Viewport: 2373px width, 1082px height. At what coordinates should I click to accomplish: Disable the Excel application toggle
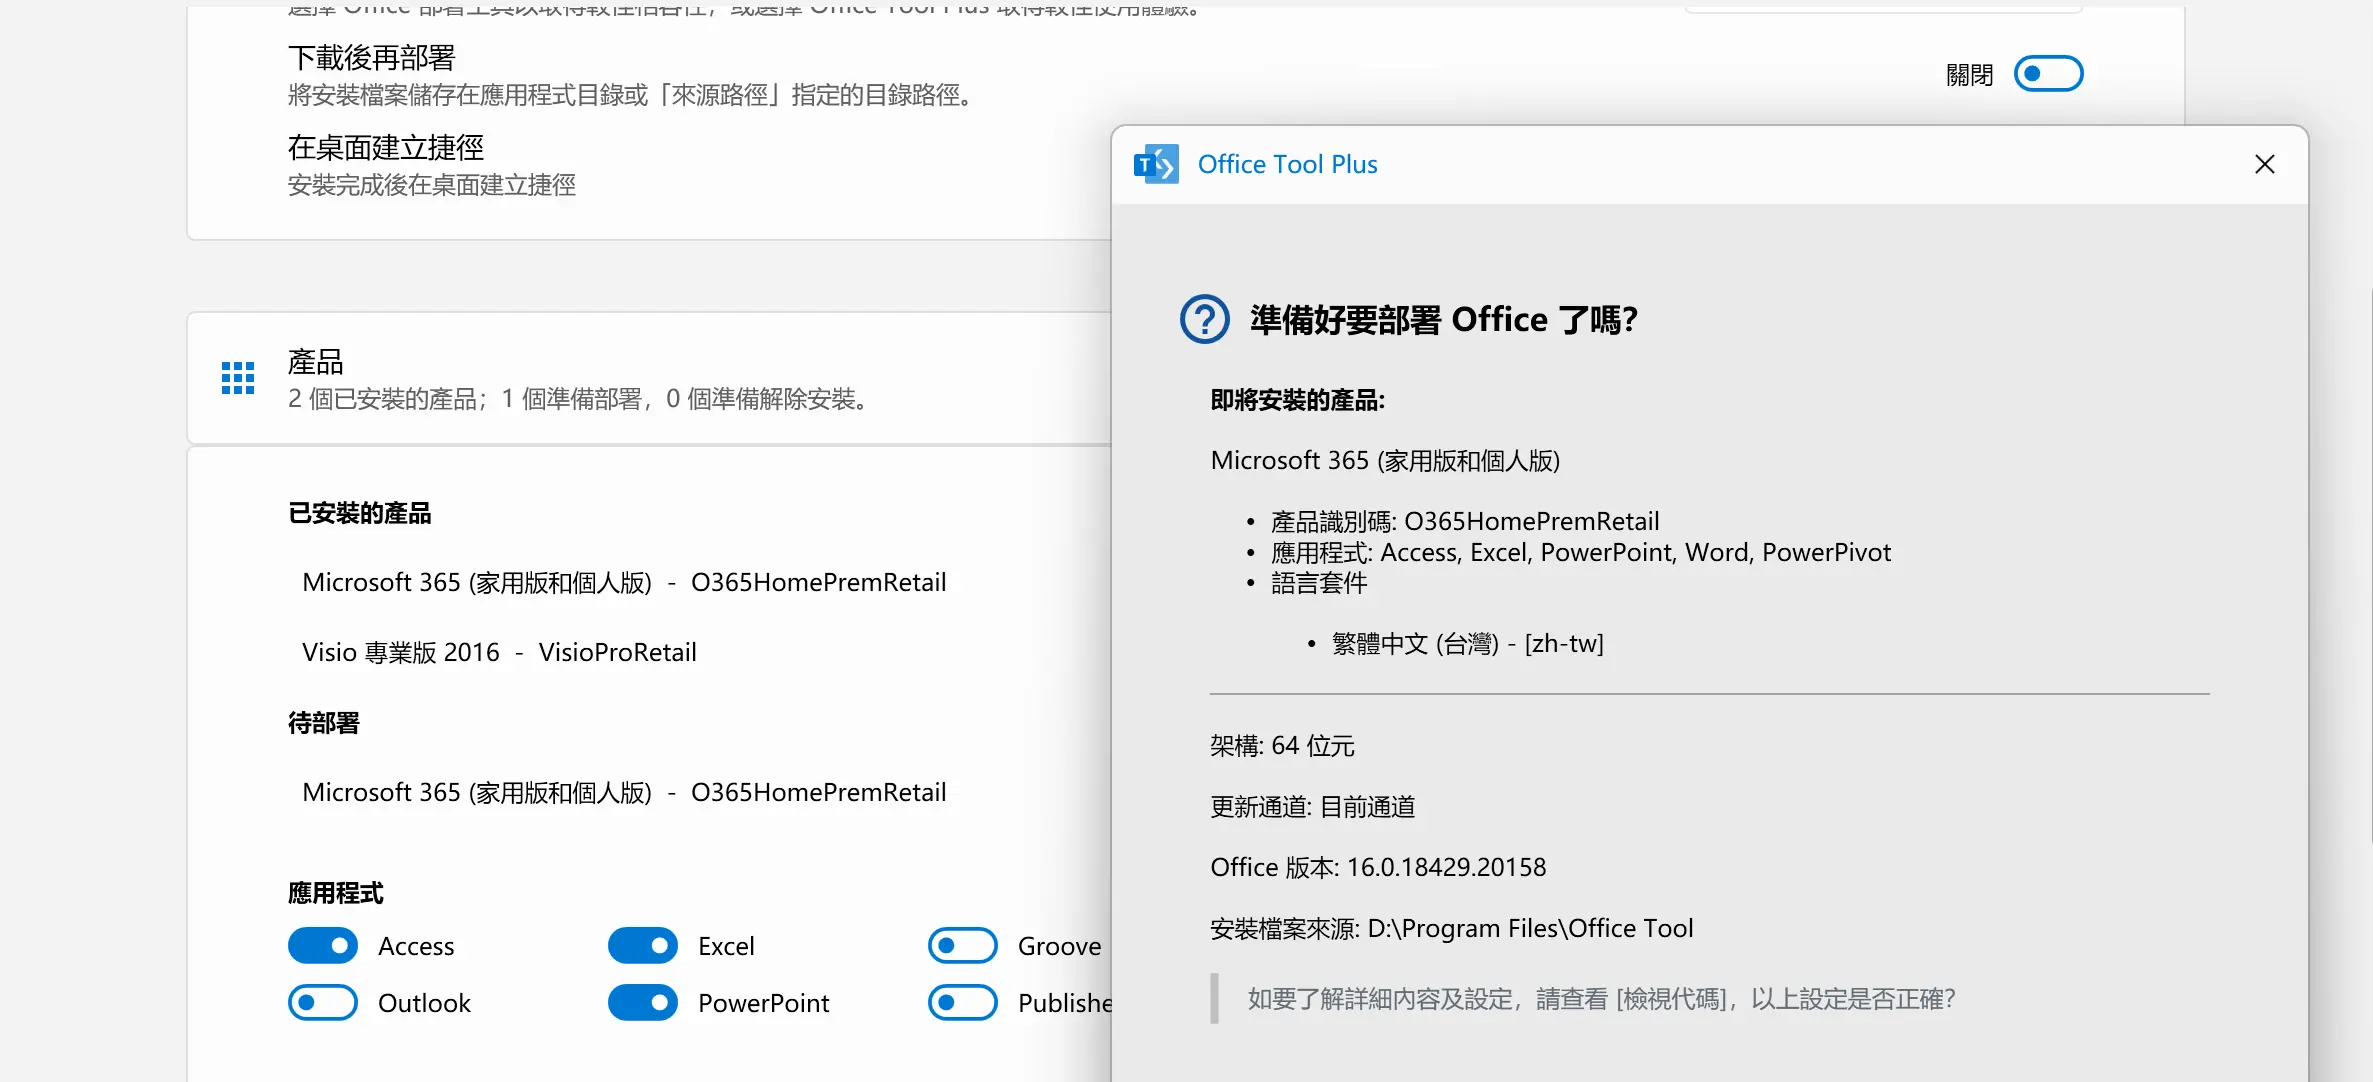pos(643,946)
